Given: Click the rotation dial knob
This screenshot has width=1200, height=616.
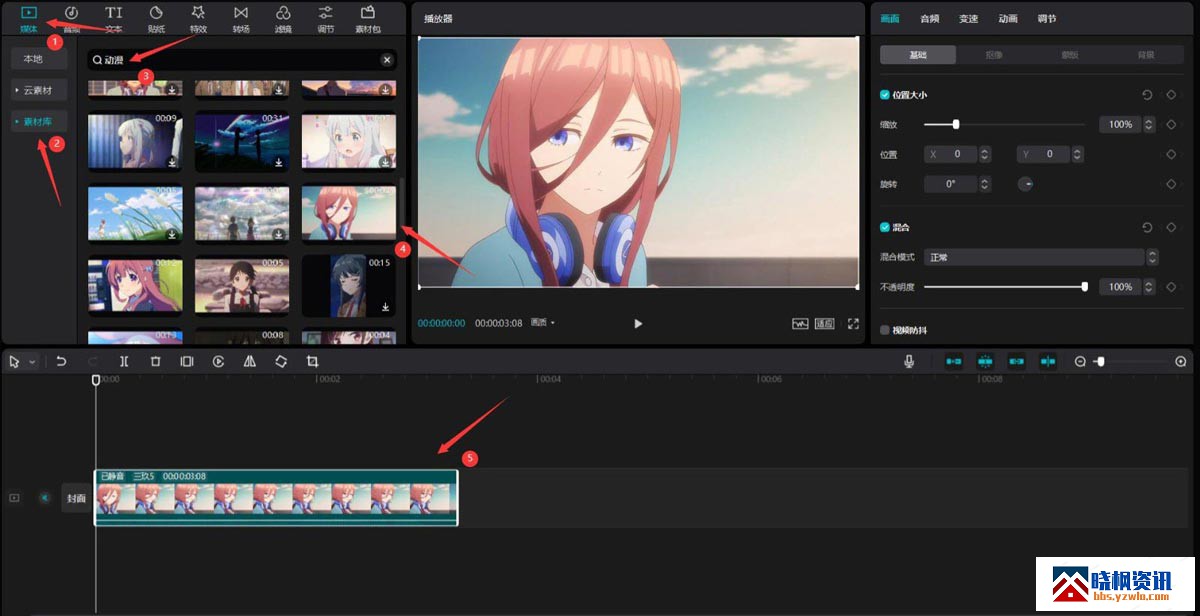Looking at the screenshot, I should point(1025,184).
